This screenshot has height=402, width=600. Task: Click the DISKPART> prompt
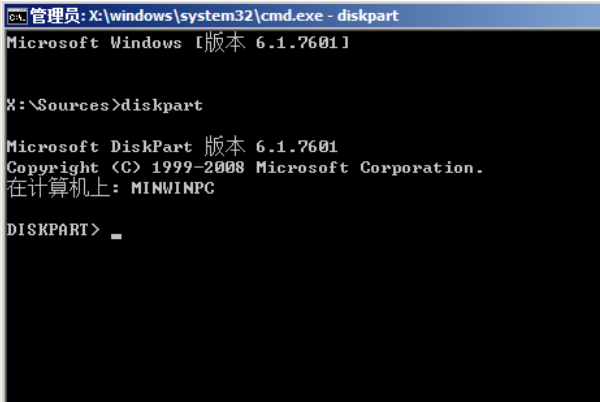[x=54, y=230]
